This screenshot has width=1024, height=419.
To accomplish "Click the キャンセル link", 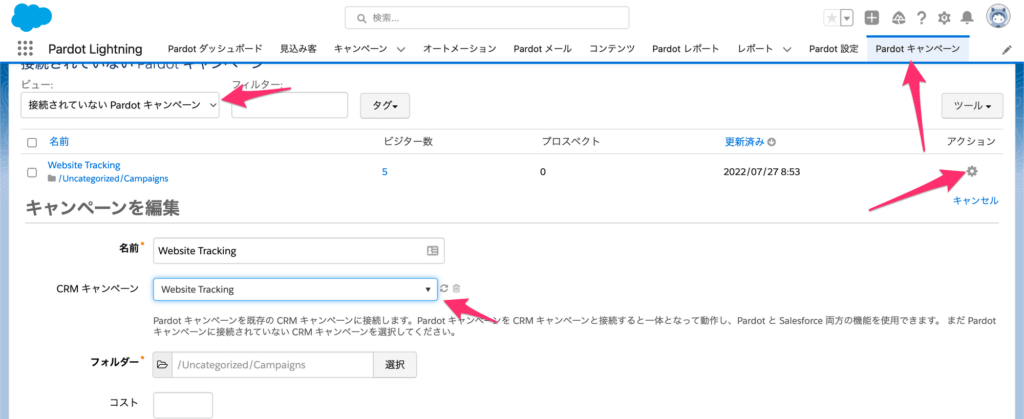I will coord(976,201).
